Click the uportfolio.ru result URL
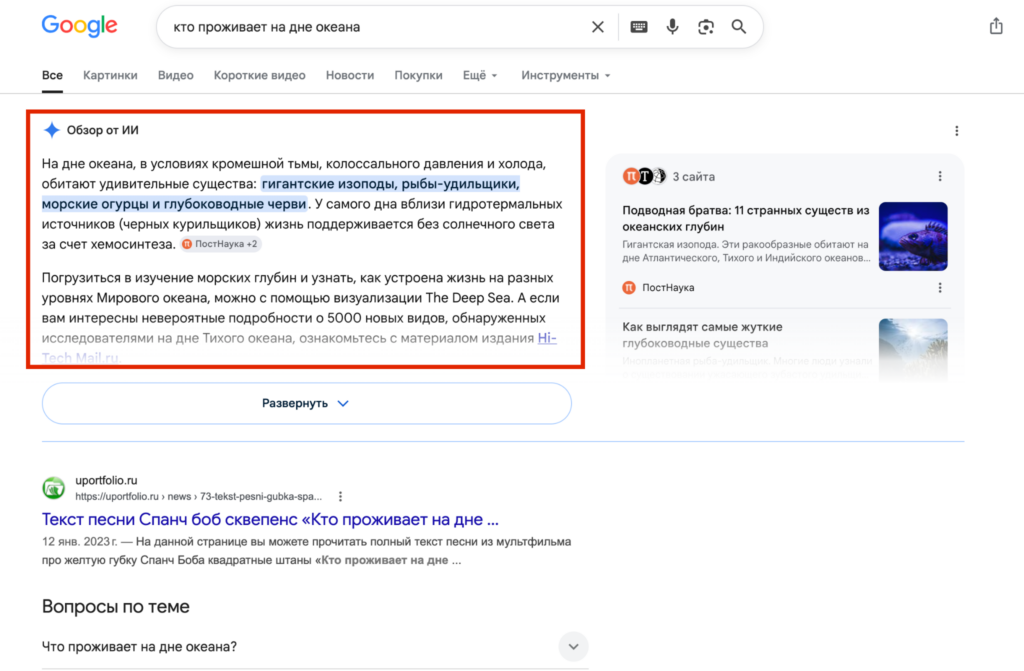Image resolution: width=1024 pixels, height=671 pixels. pyautogui.click(x=199, y=497)
